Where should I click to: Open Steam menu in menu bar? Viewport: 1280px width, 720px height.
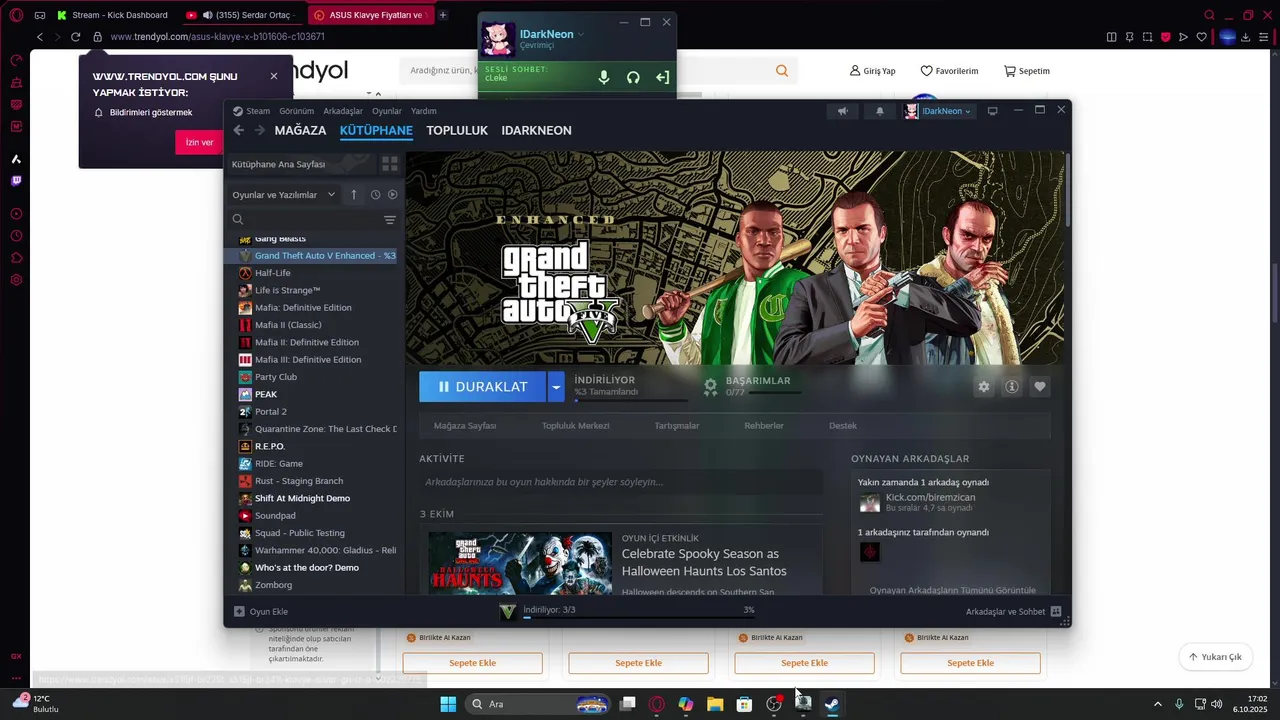point(258,111)
